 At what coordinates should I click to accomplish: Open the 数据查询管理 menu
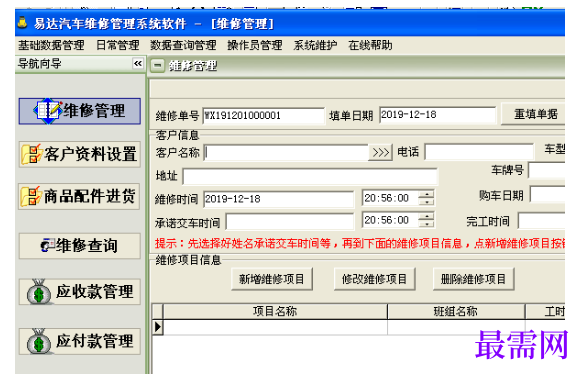[183, 45]
